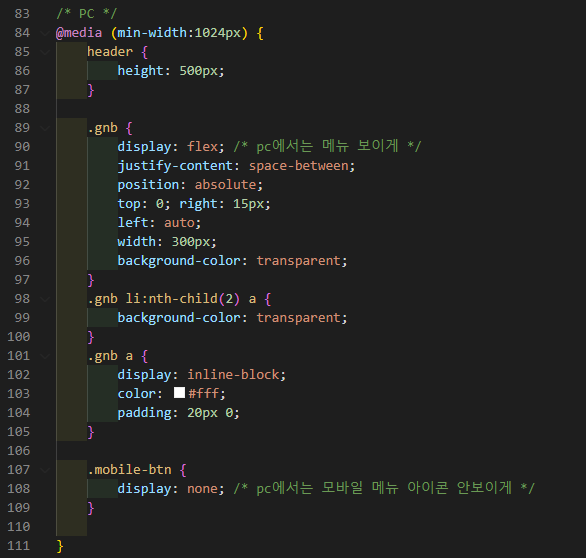Click the padding property name
Viewport: 586px width, 558px height.
coord(145,413)
